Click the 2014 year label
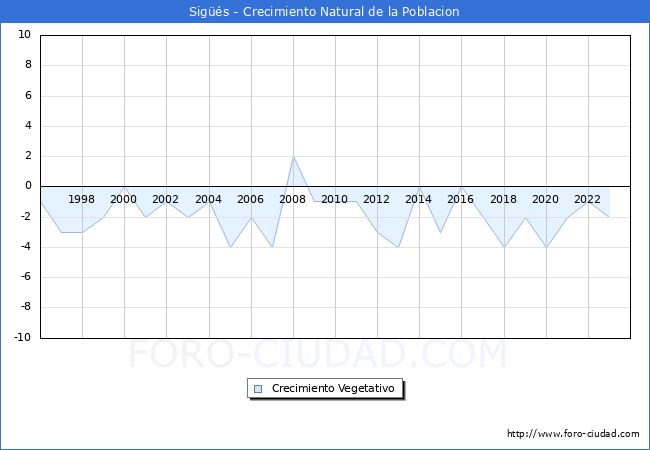The image size is (650, 450). (418, 199)
